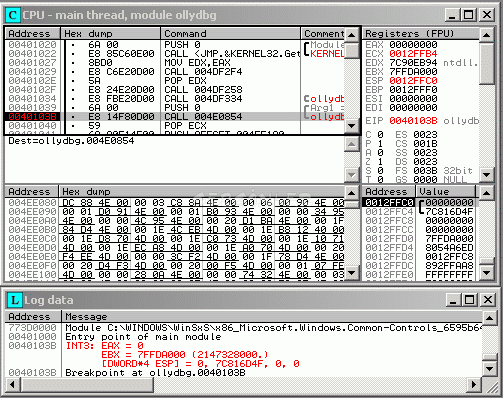Click the Address column header in disassembly pane
The width and height of the screenshot is (503, 398).
[33, 34]
